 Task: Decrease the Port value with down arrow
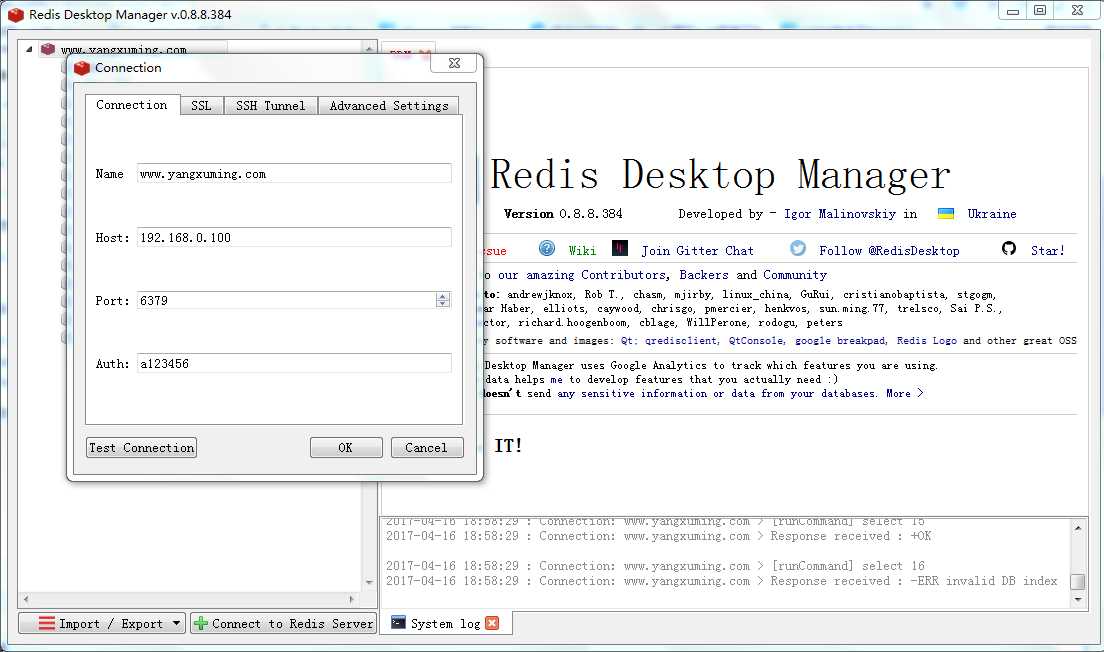[x=442, y=303]
